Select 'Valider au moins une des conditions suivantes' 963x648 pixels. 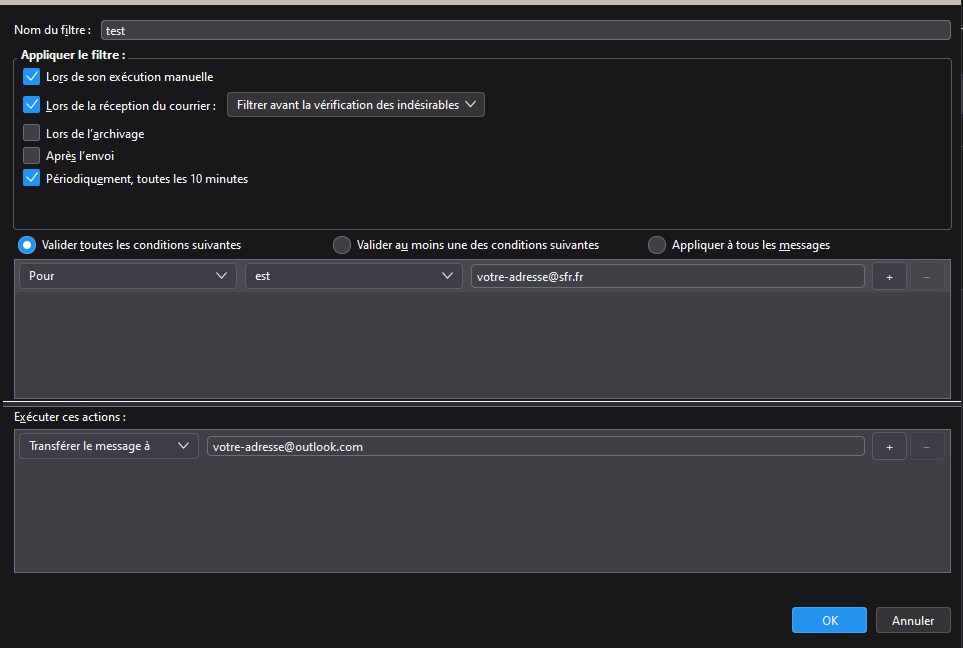click(342, 245)
